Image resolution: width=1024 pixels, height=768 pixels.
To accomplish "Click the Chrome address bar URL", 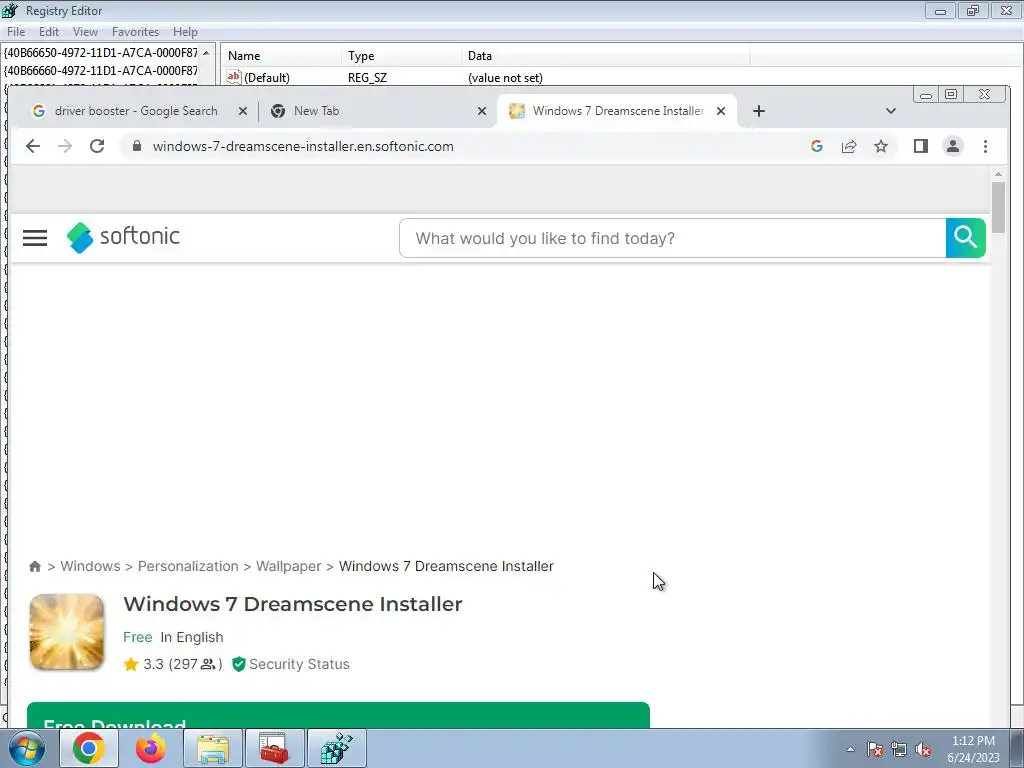I will click(x=303, y=146).
